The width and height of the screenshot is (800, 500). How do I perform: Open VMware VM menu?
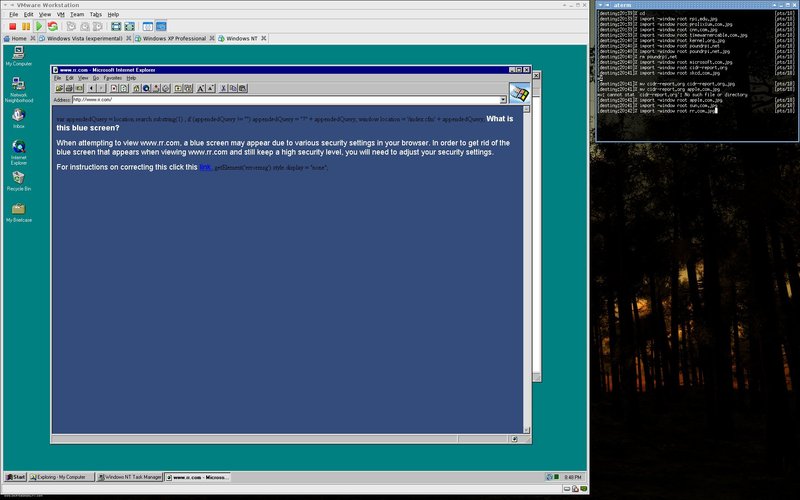(61, 14)
